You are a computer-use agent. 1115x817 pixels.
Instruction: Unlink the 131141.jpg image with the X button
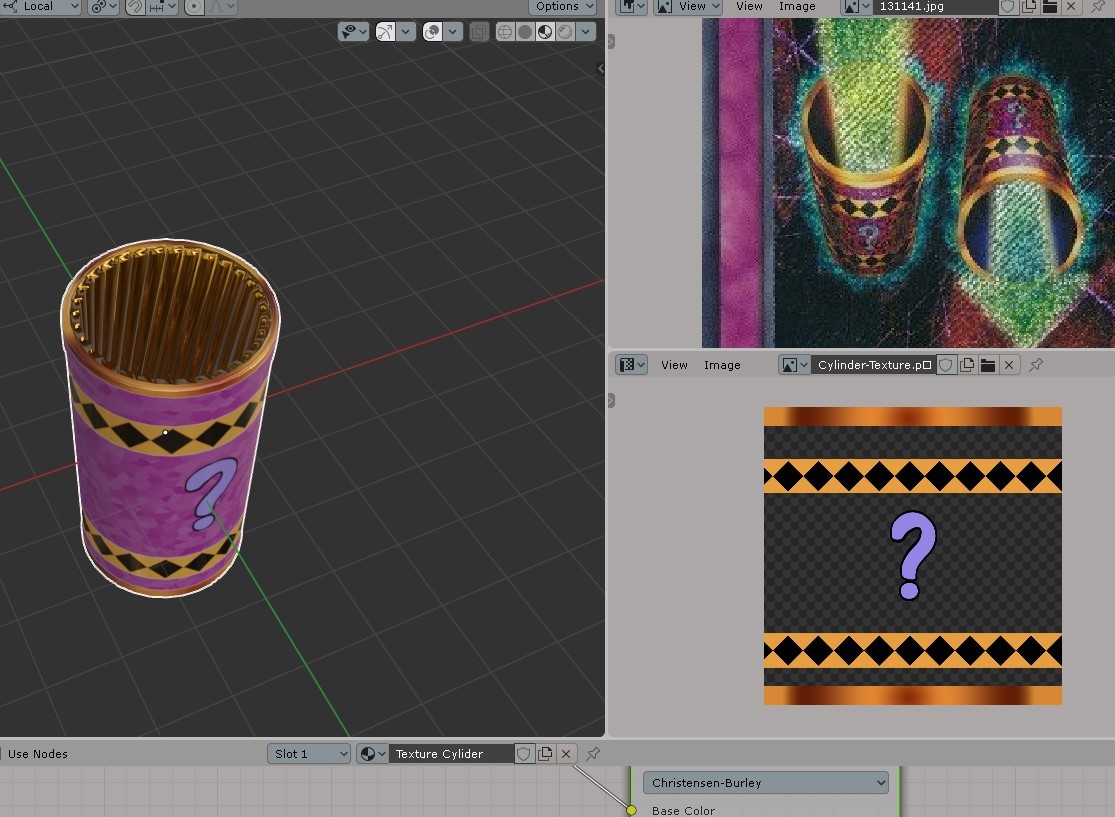[x=1070, y=7]
